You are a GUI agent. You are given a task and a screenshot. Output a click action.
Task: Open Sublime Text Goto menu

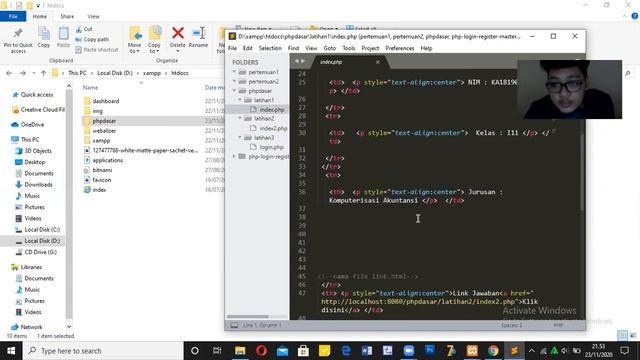coord(329,48)
